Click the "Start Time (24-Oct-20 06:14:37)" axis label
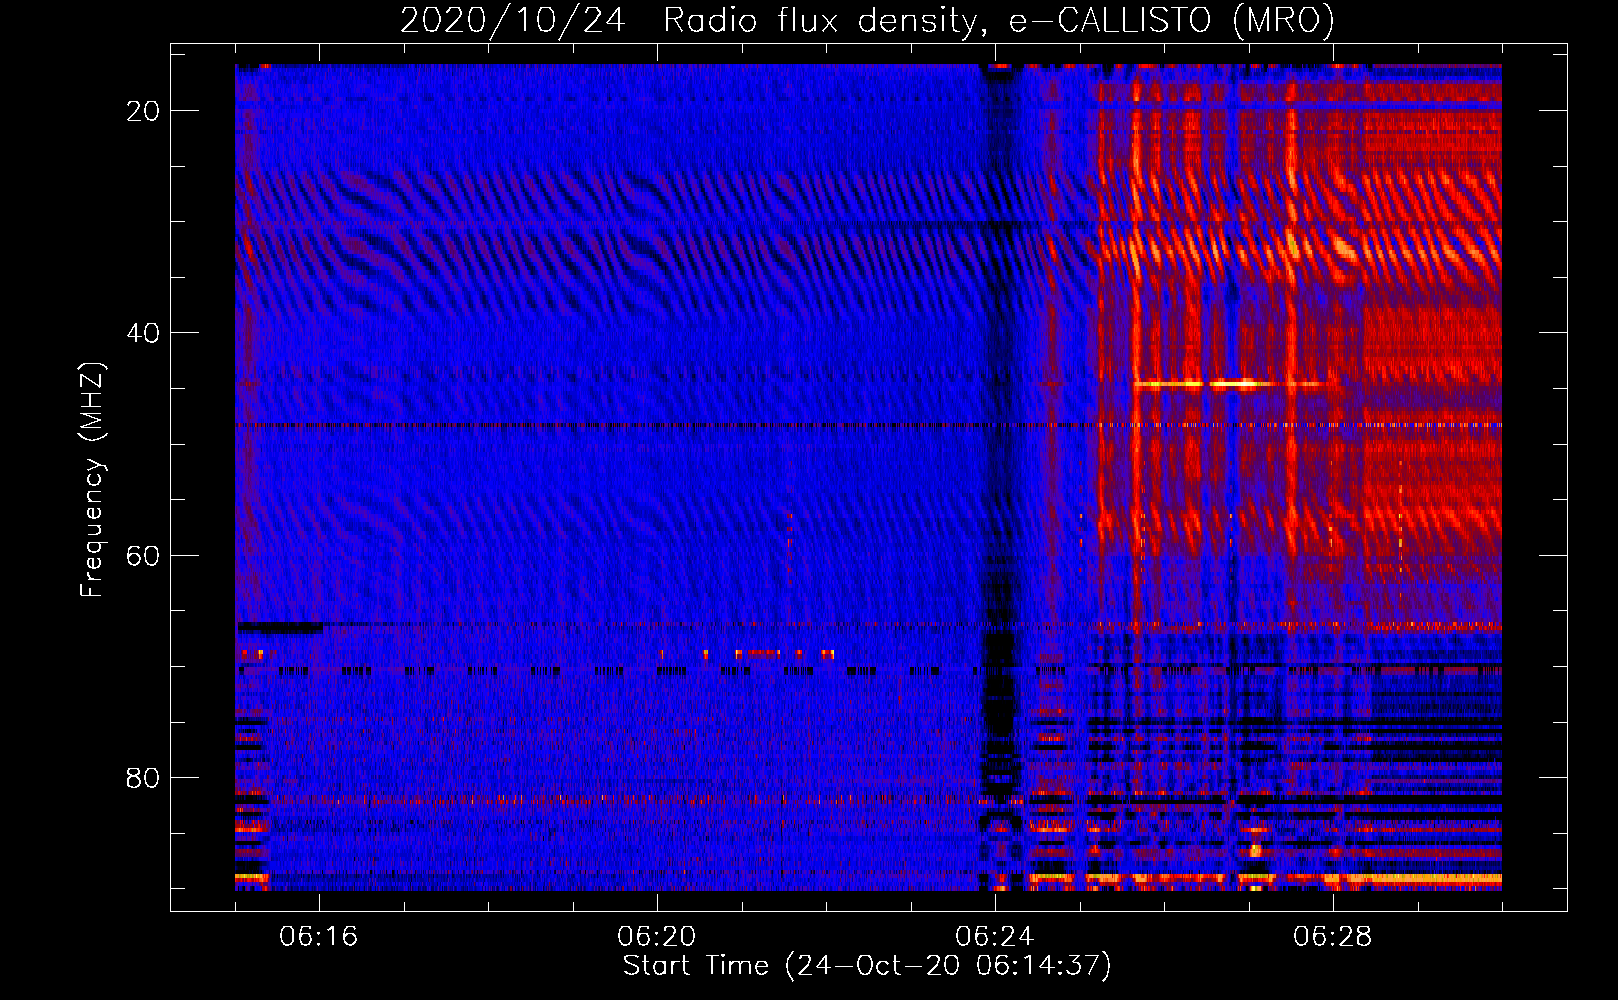This screenshot has width=1618, height=1000. click(x=867, y=966)
